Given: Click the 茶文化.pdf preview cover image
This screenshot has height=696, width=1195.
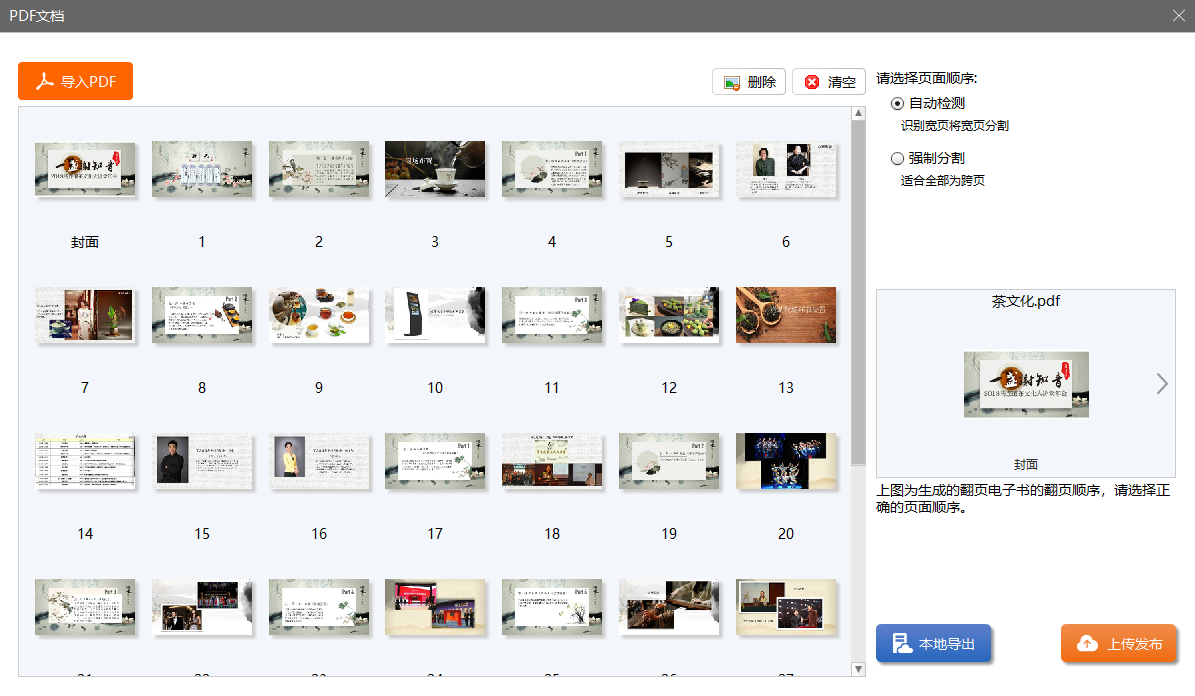Looking at the screenshot, I should click(x=1026, y=384).
